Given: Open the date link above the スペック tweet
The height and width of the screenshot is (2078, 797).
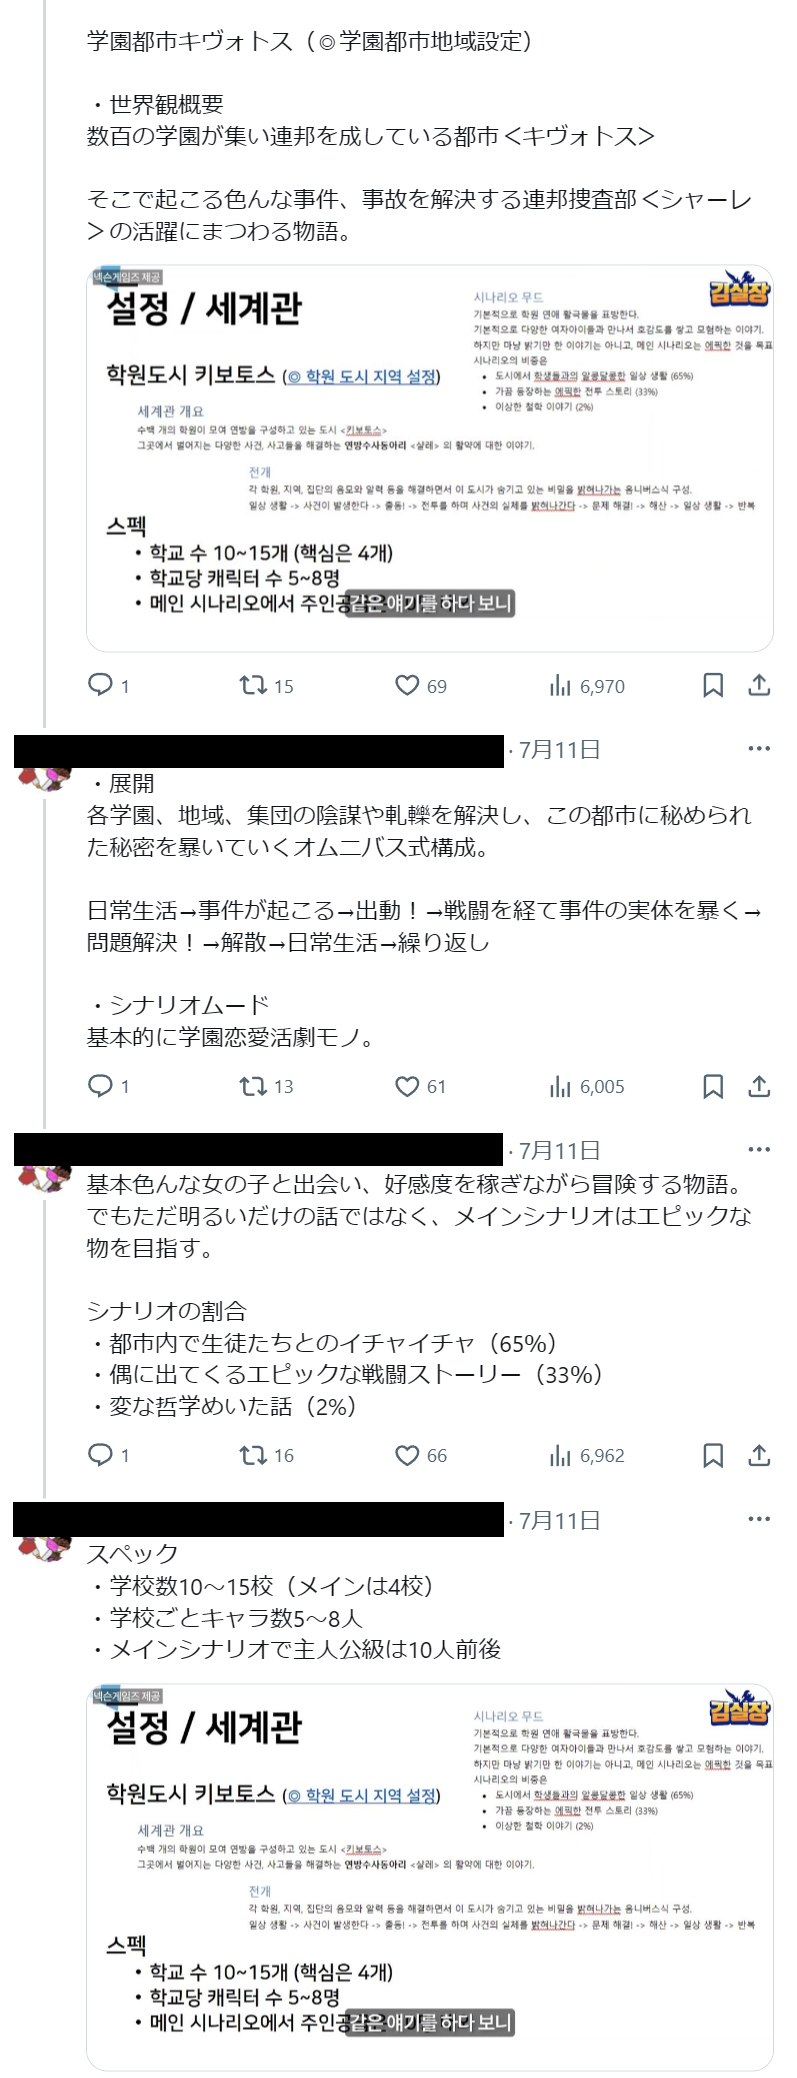Looking at the screenshot, I should tap(559, 1521).
